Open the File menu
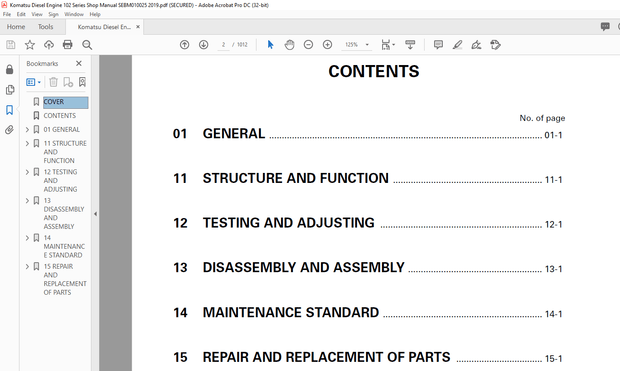The image size is (620, 371). [x=7, y=14]
